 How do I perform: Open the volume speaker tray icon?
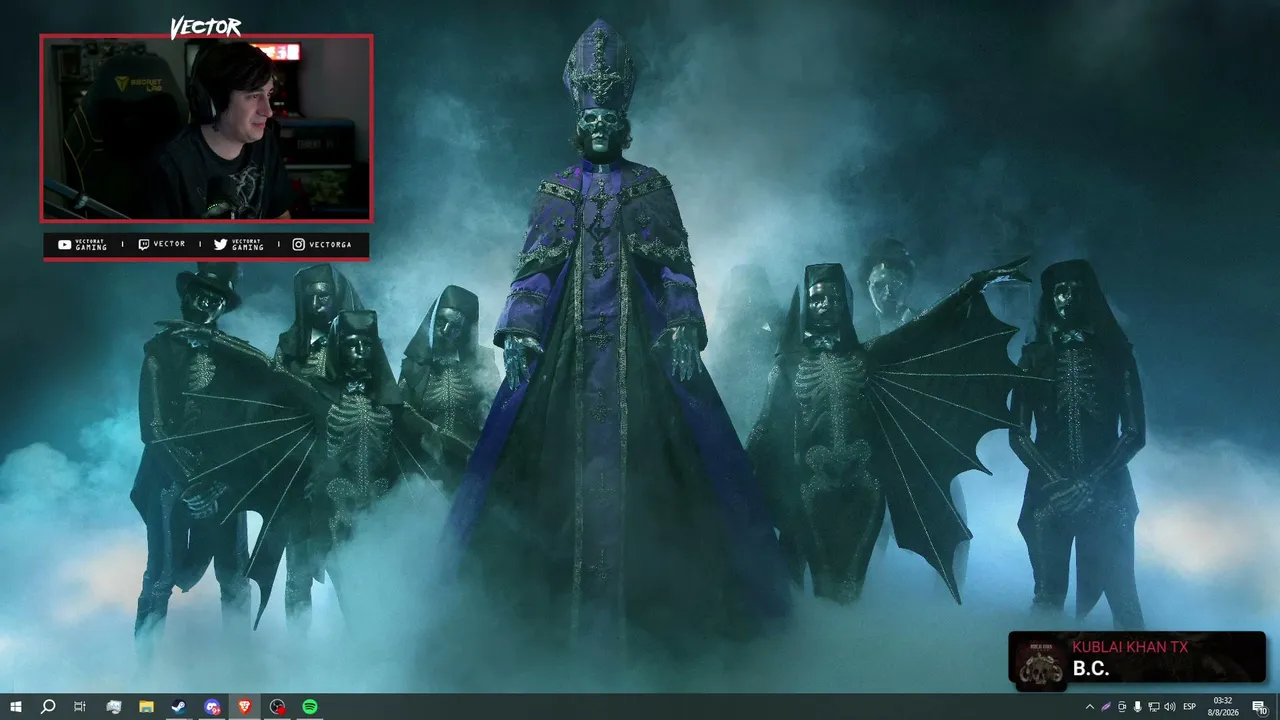click(x=1170, y=707)
